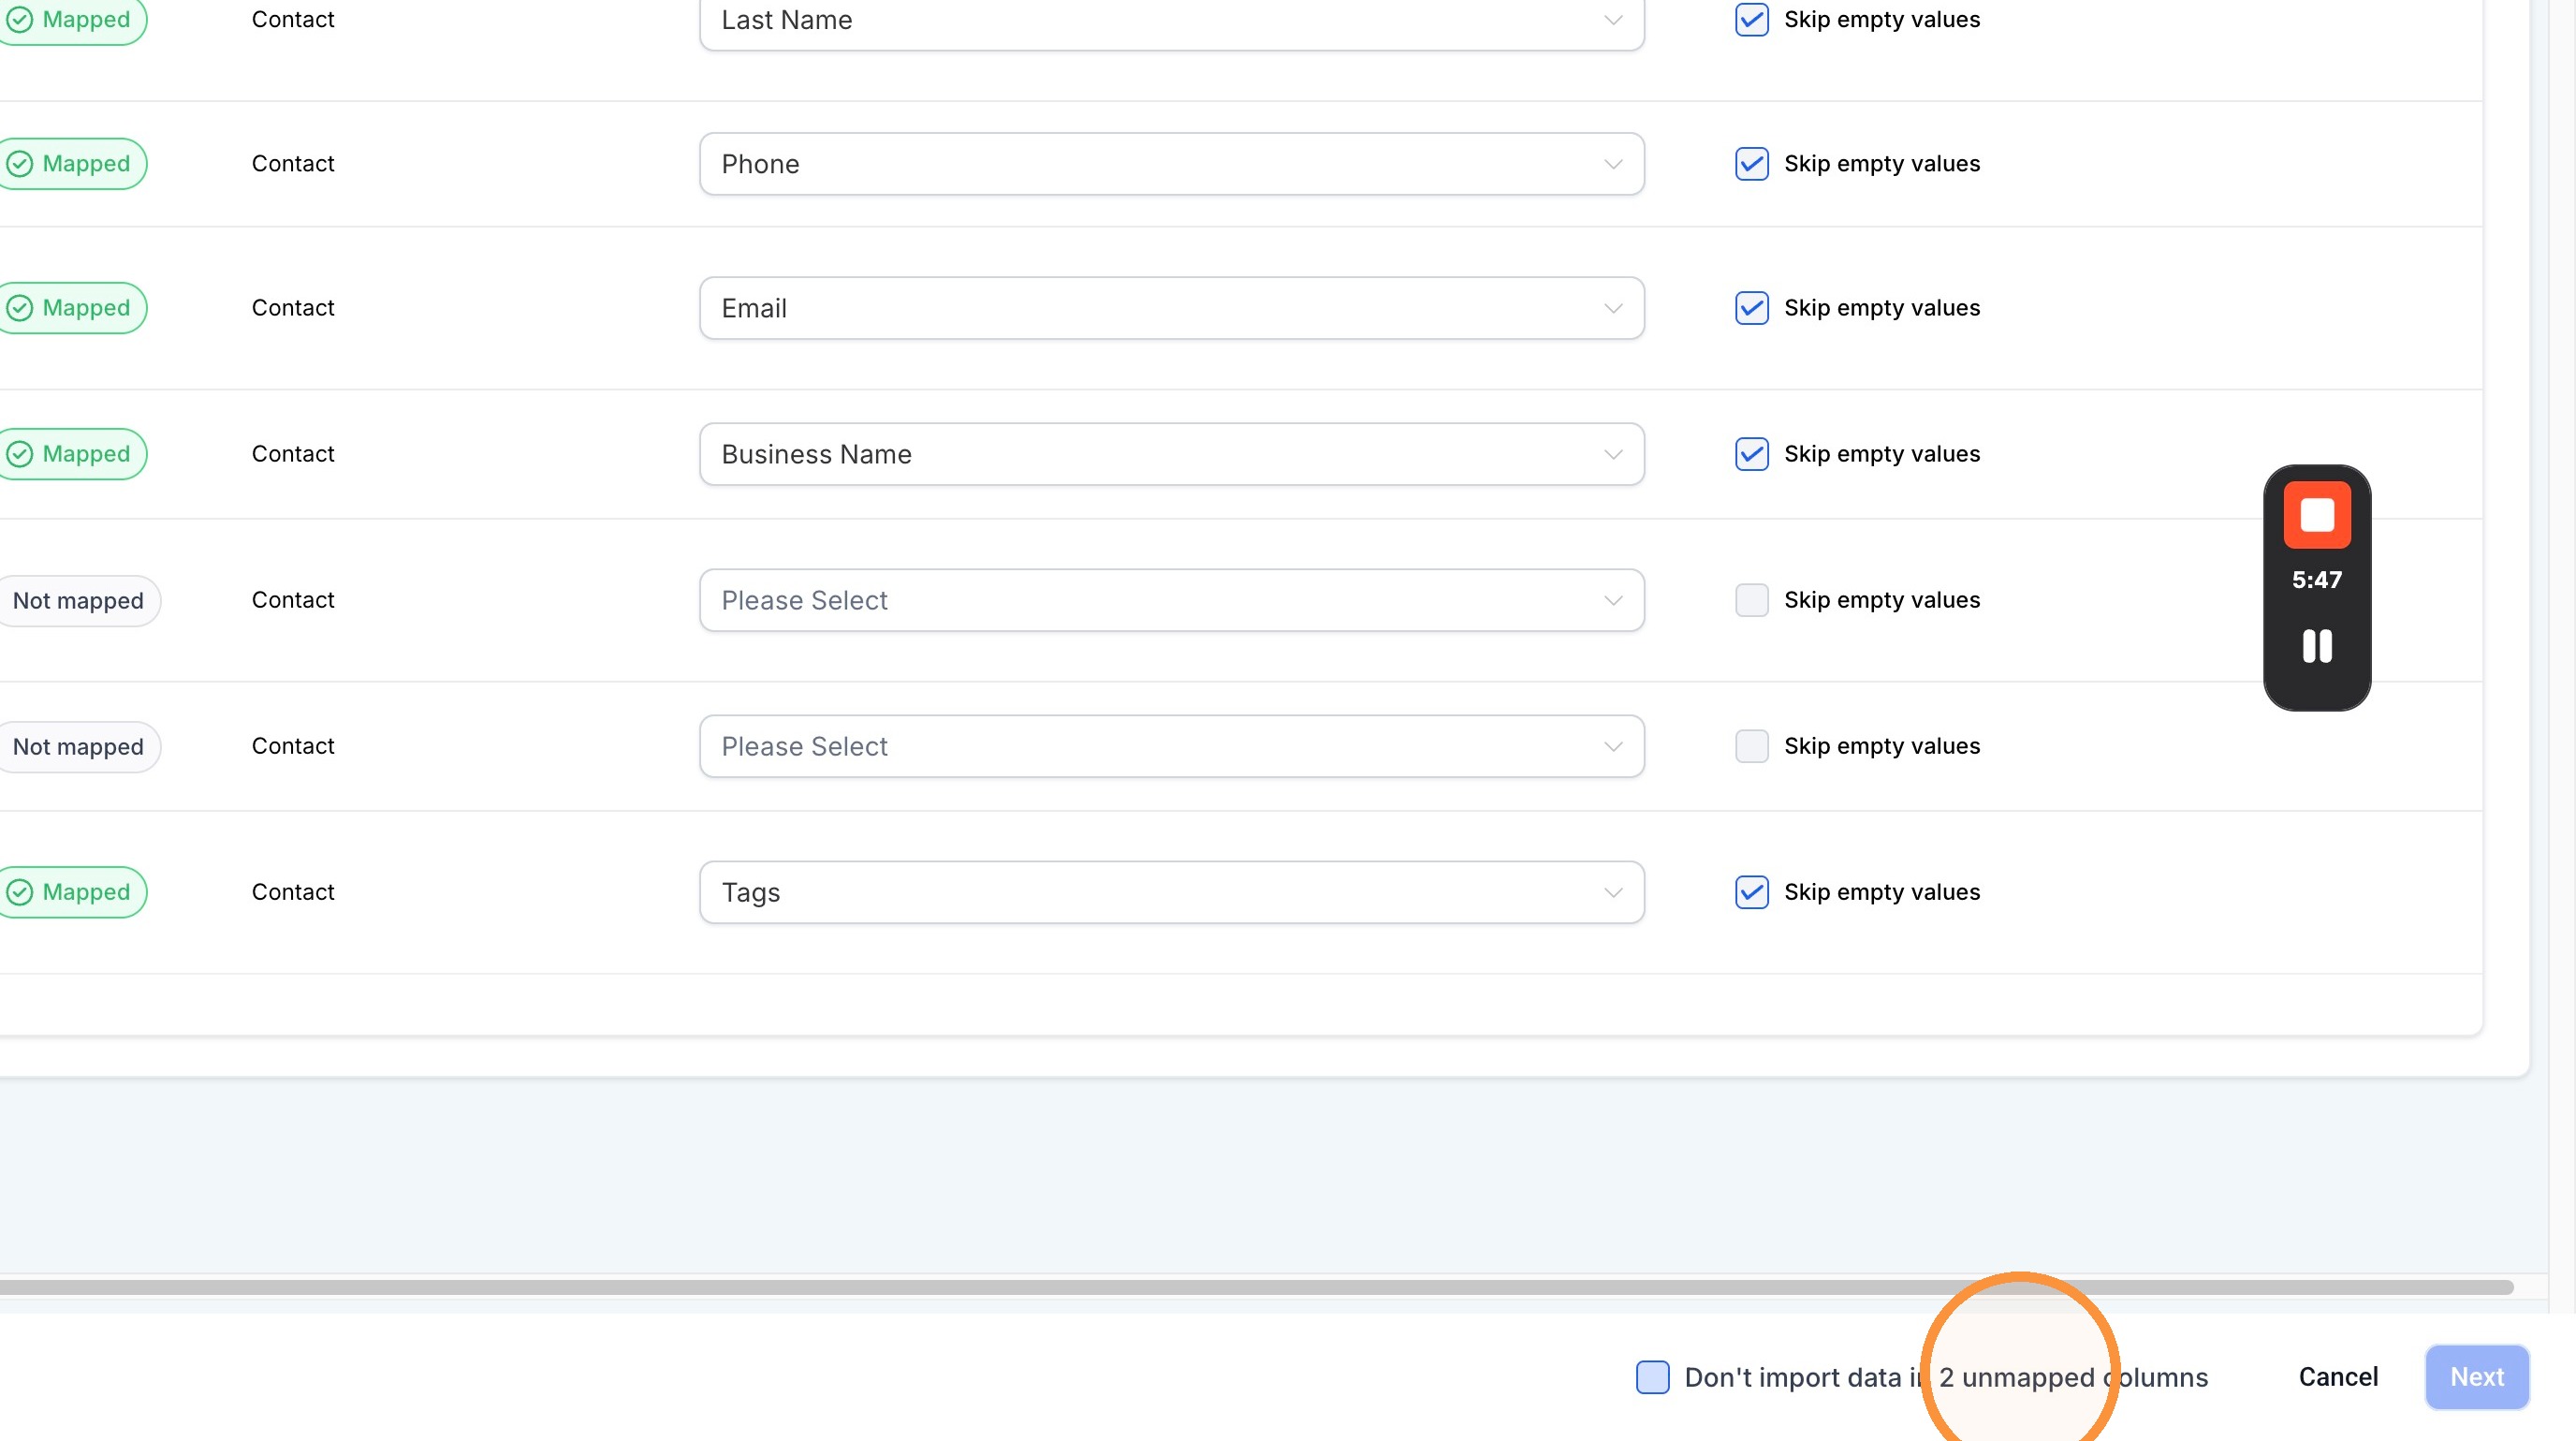Expand the Business Name mapping dropdown
The height and width of the screenshot is (1441, 2576).
[x=1171, y=454]
